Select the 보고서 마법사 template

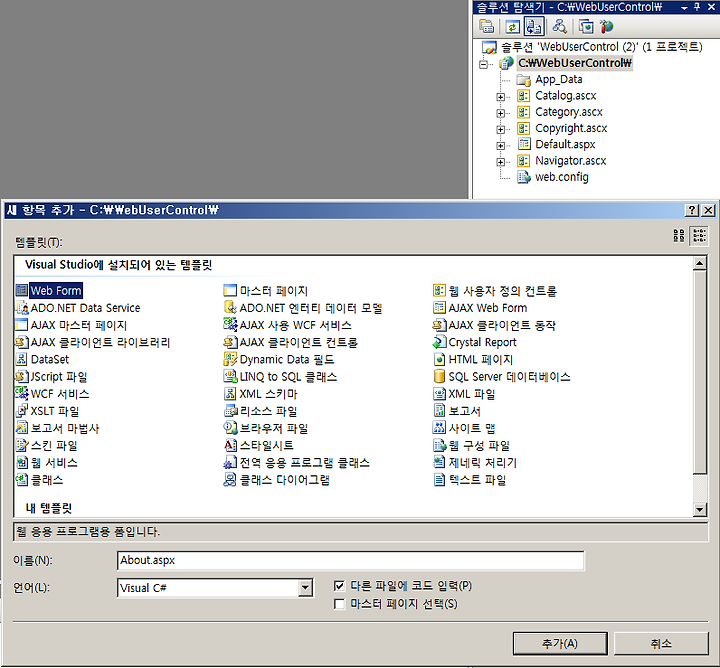point(57,428)
